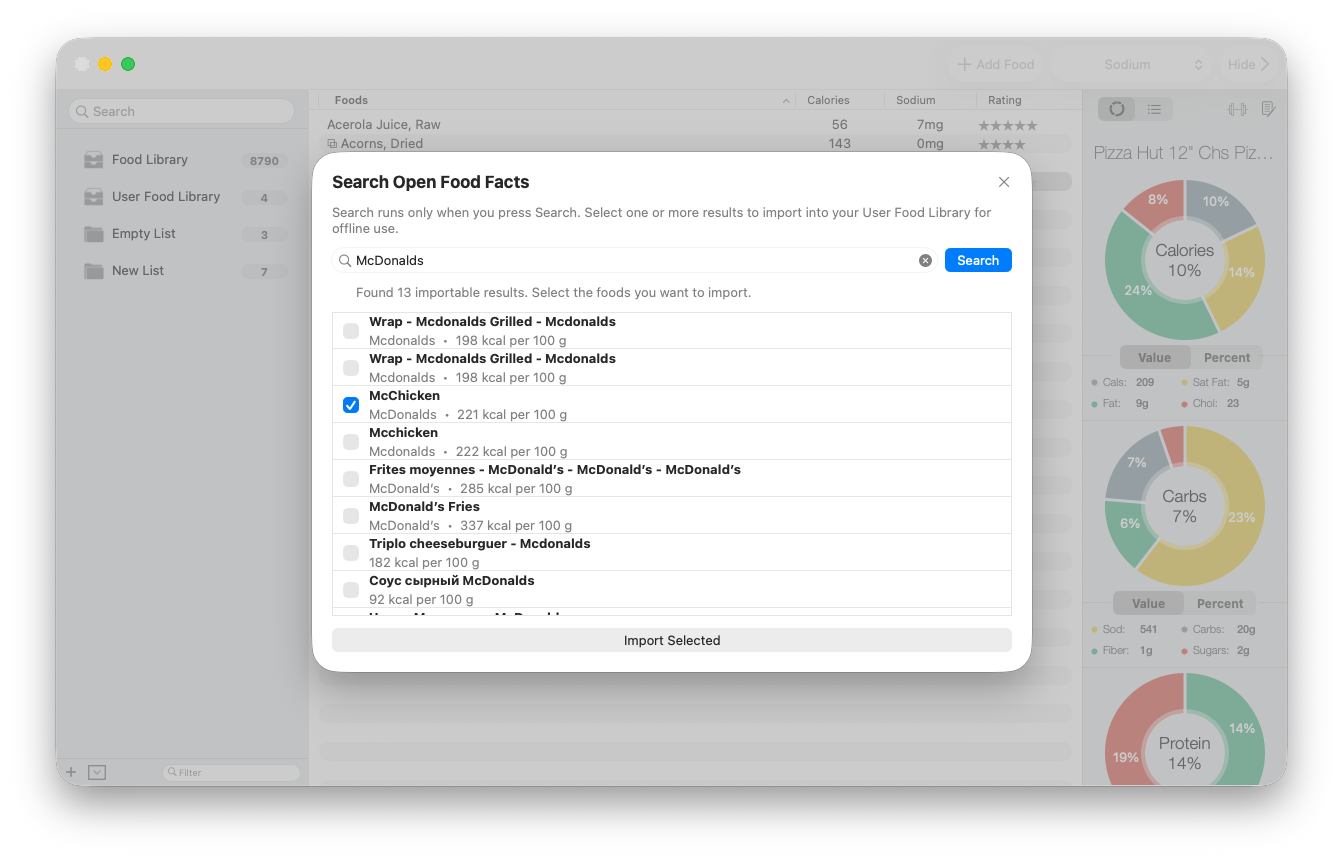Click the magnifier icon in the Open Food Facts search field
This screenshot has width=1343, height=860.
pyautogui.click(x=345, y=260)
